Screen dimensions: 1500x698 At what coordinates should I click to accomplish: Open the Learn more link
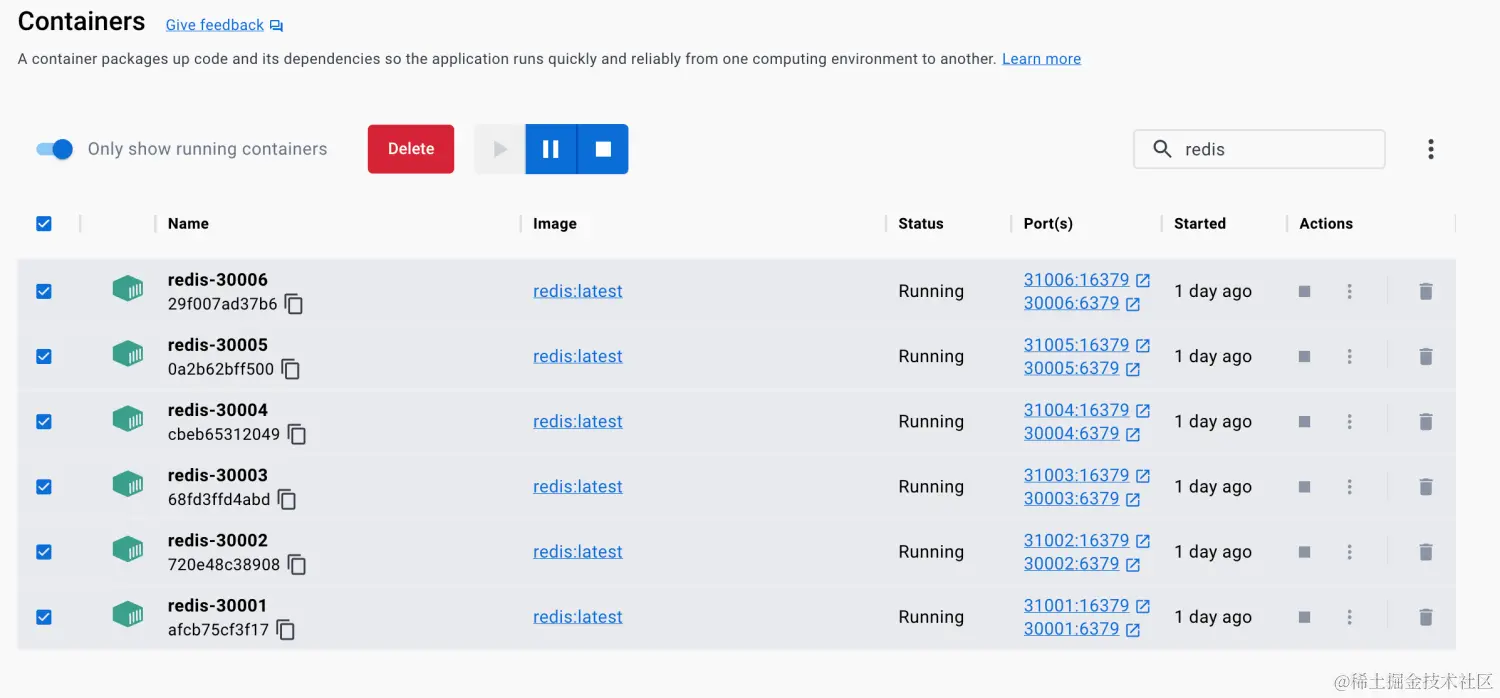(x=1041, y=59)
